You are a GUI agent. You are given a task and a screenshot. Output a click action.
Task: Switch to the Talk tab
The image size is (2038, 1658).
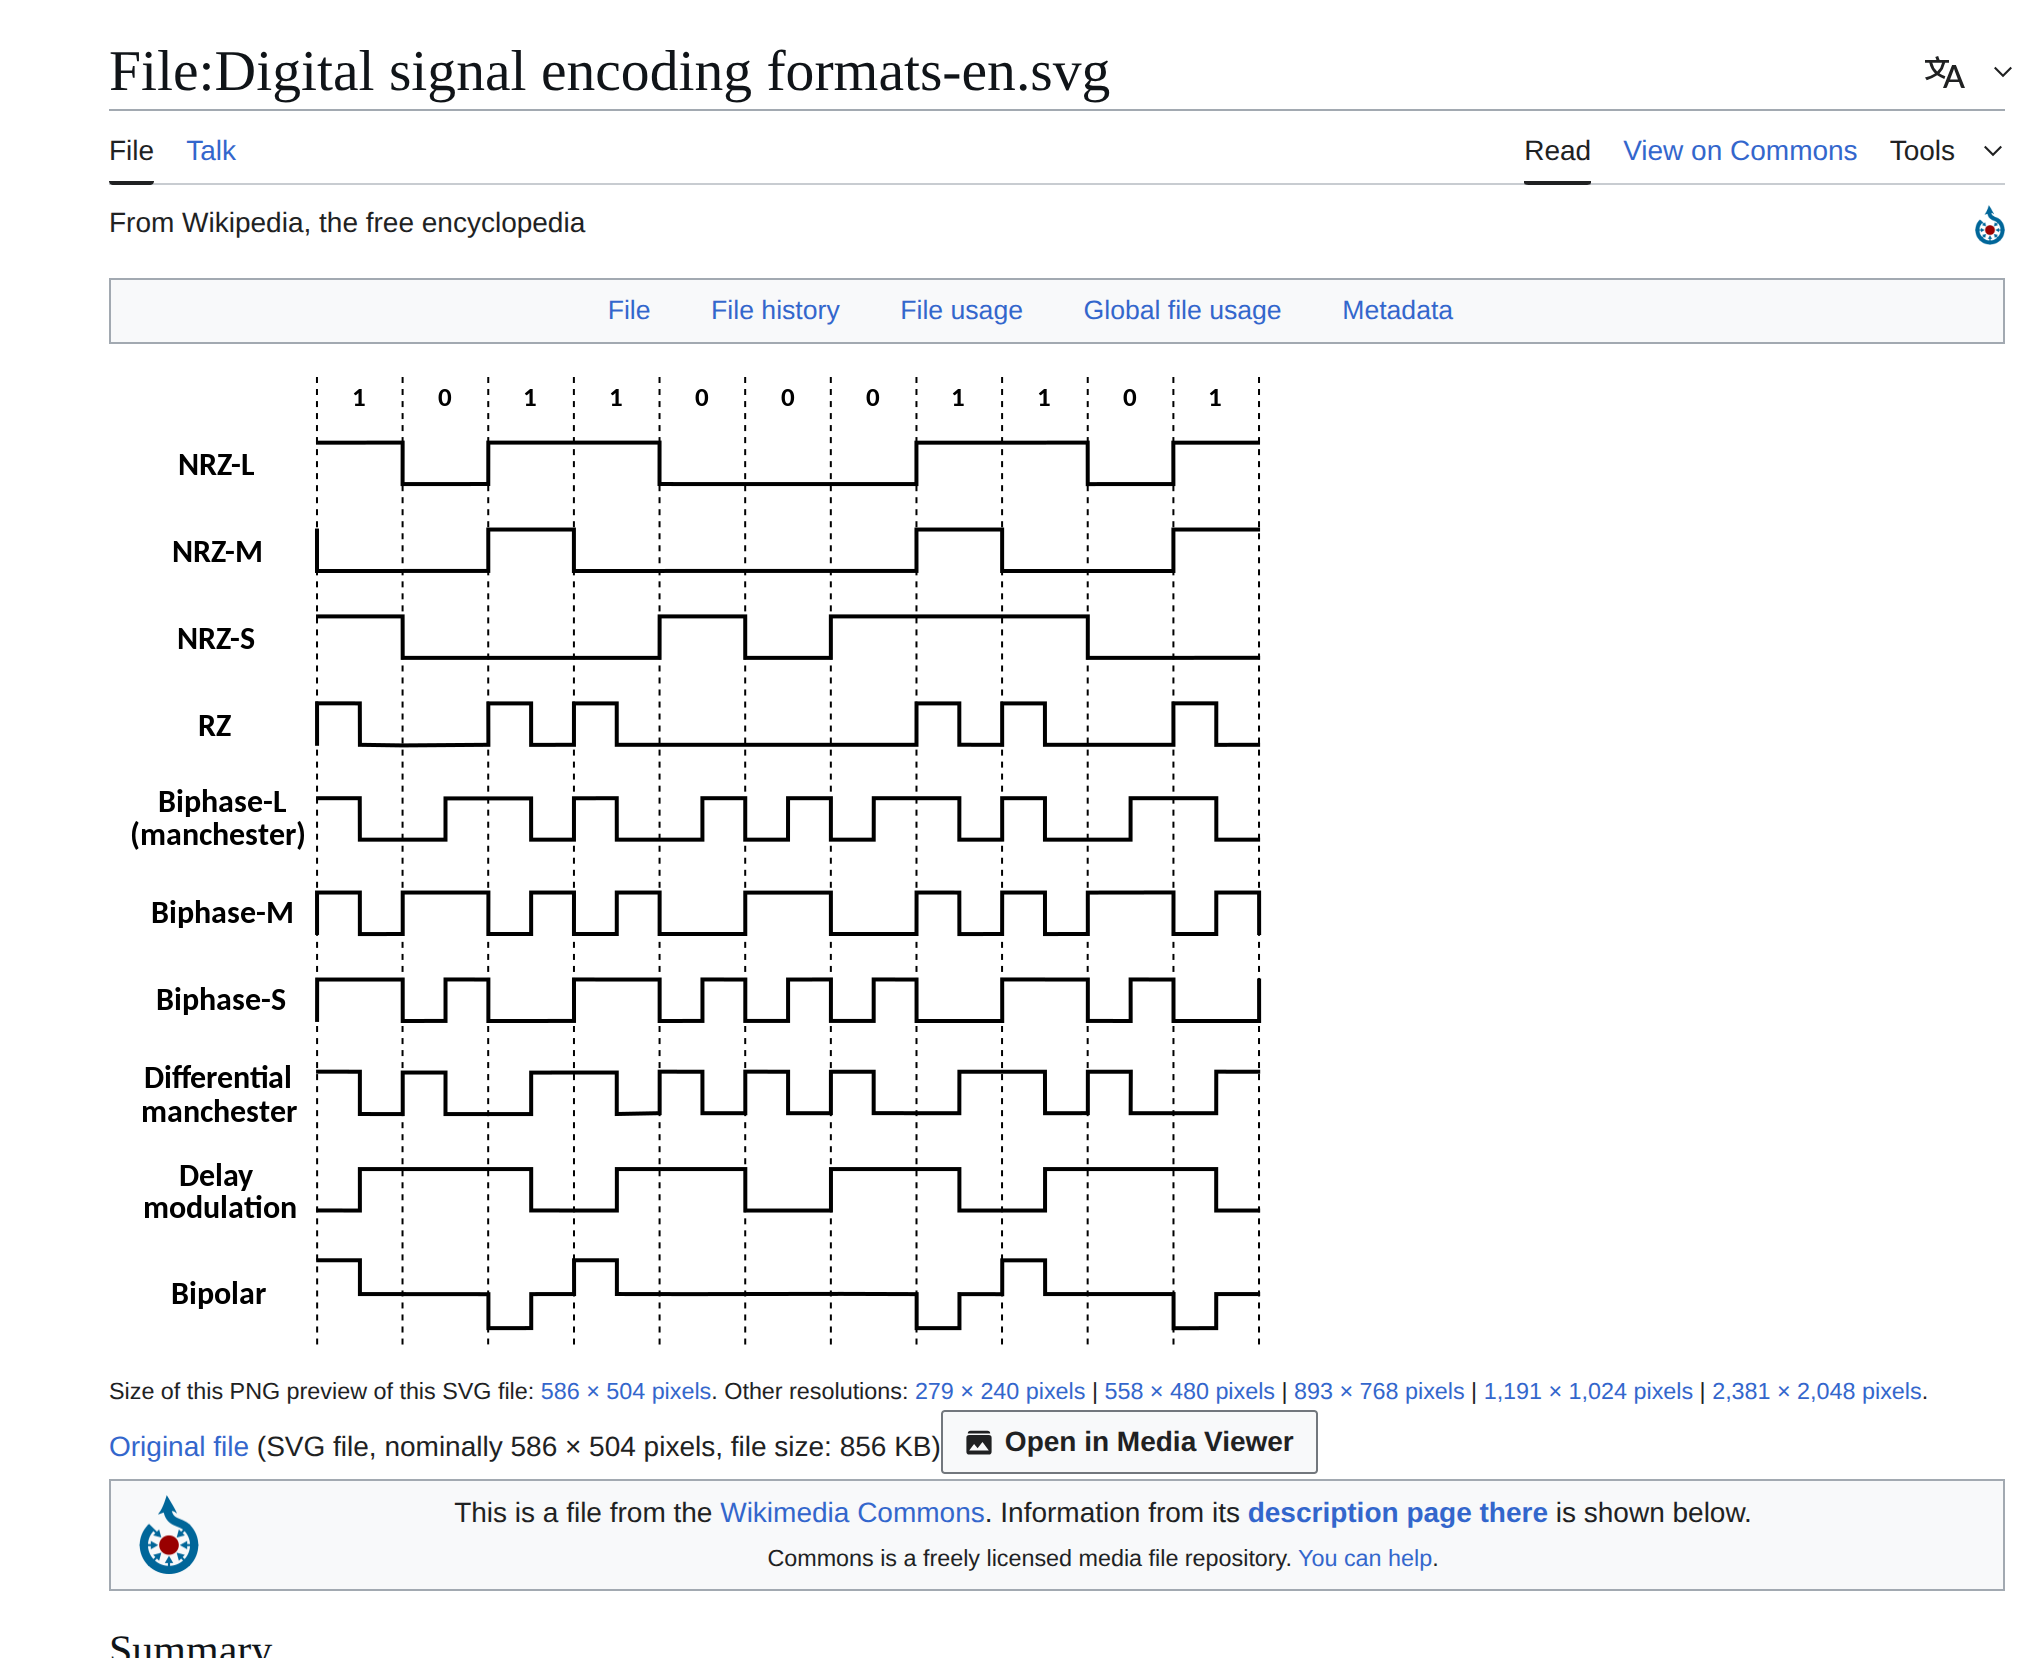point(211,151)
